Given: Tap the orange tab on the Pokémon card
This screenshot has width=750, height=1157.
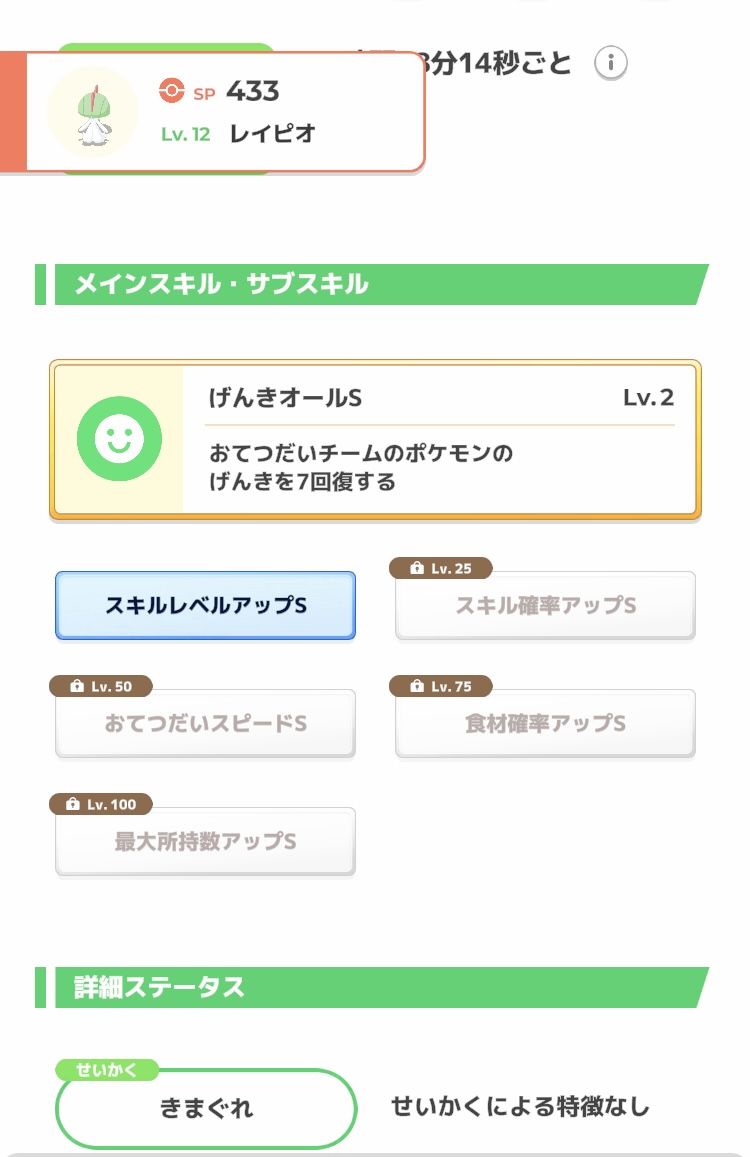Looking at the screenshot, I should click(13, 112).
